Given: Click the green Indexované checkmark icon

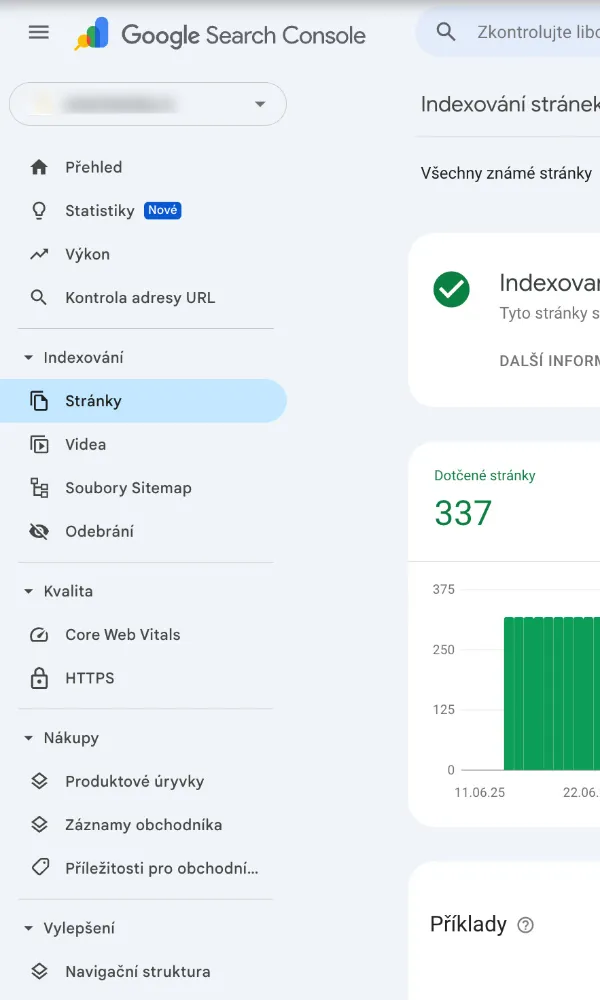Looking at the screenshot, I should click(x=451, y=289).
